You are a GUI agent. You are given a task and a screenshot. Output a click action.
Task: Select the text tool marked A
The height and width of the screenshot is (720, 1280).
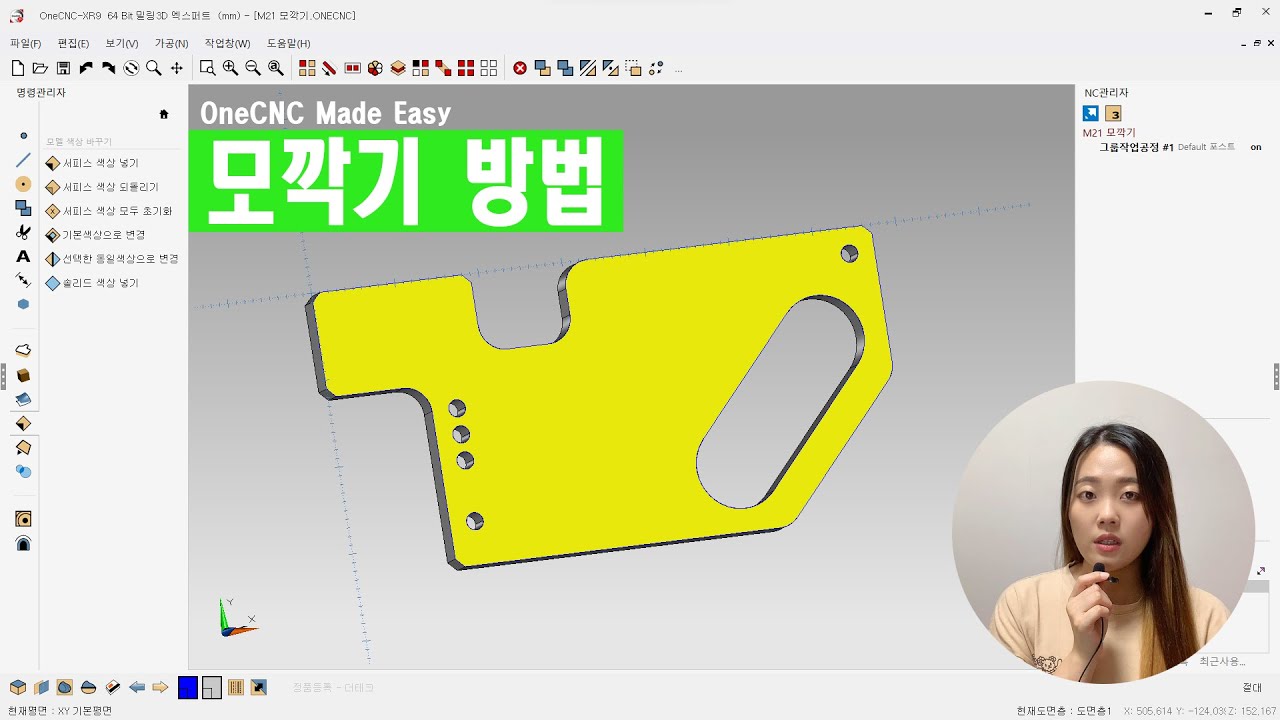click(x=24, y=257)
